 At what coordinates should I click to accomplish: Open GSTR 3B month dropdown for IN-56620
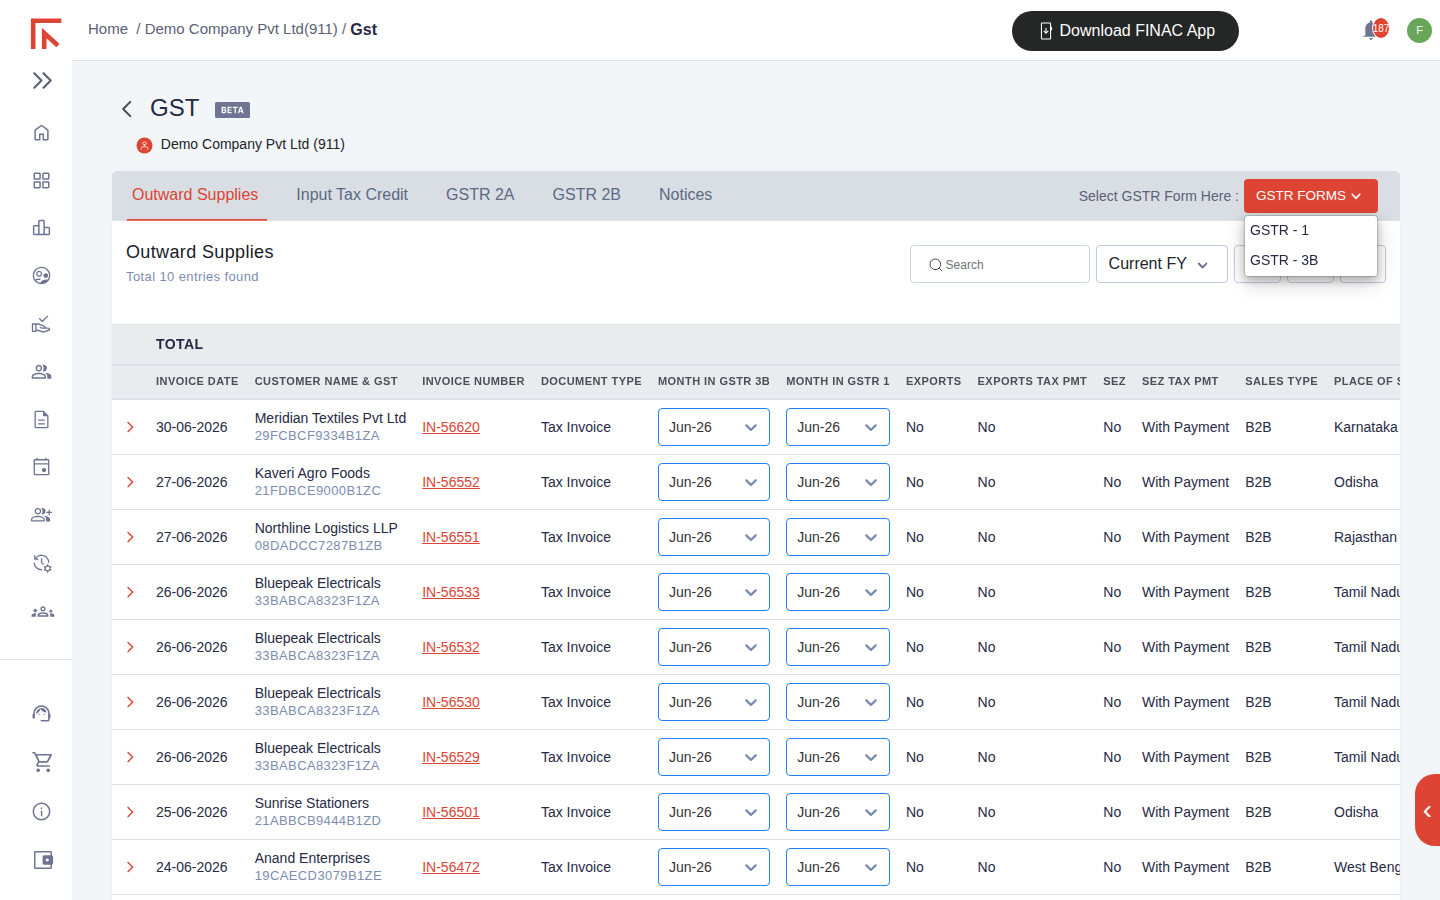pos(713,427)
